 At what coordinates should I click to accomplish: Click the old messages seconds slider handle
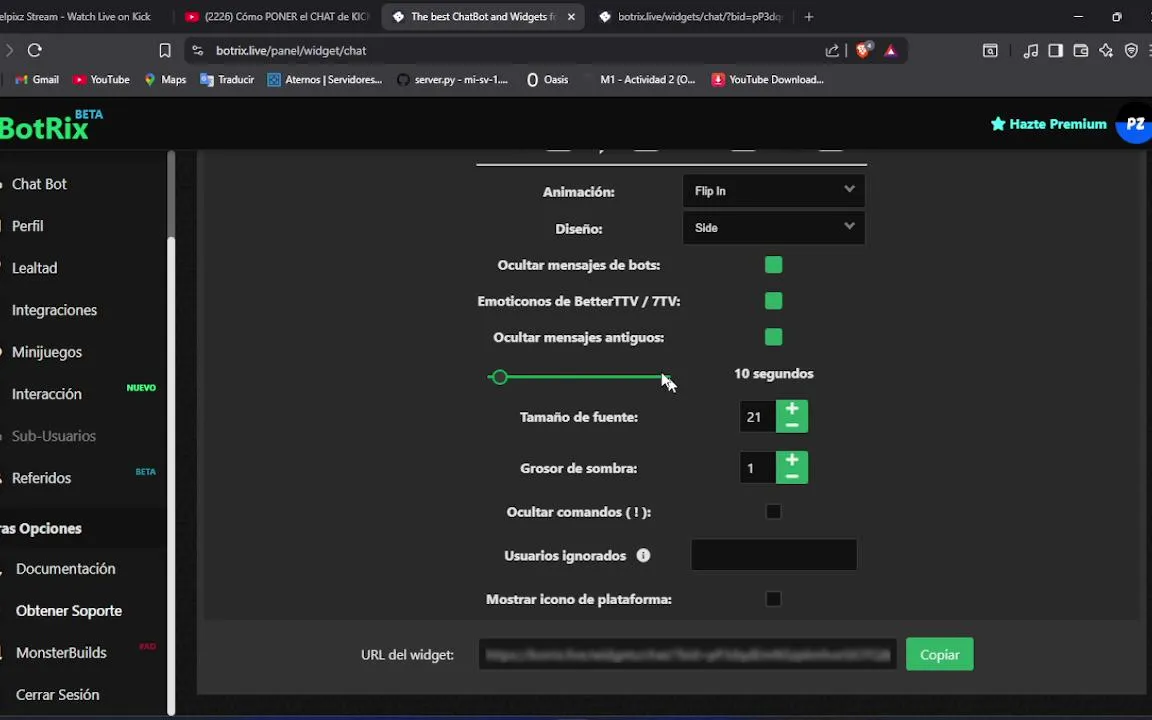pos(500,377)
